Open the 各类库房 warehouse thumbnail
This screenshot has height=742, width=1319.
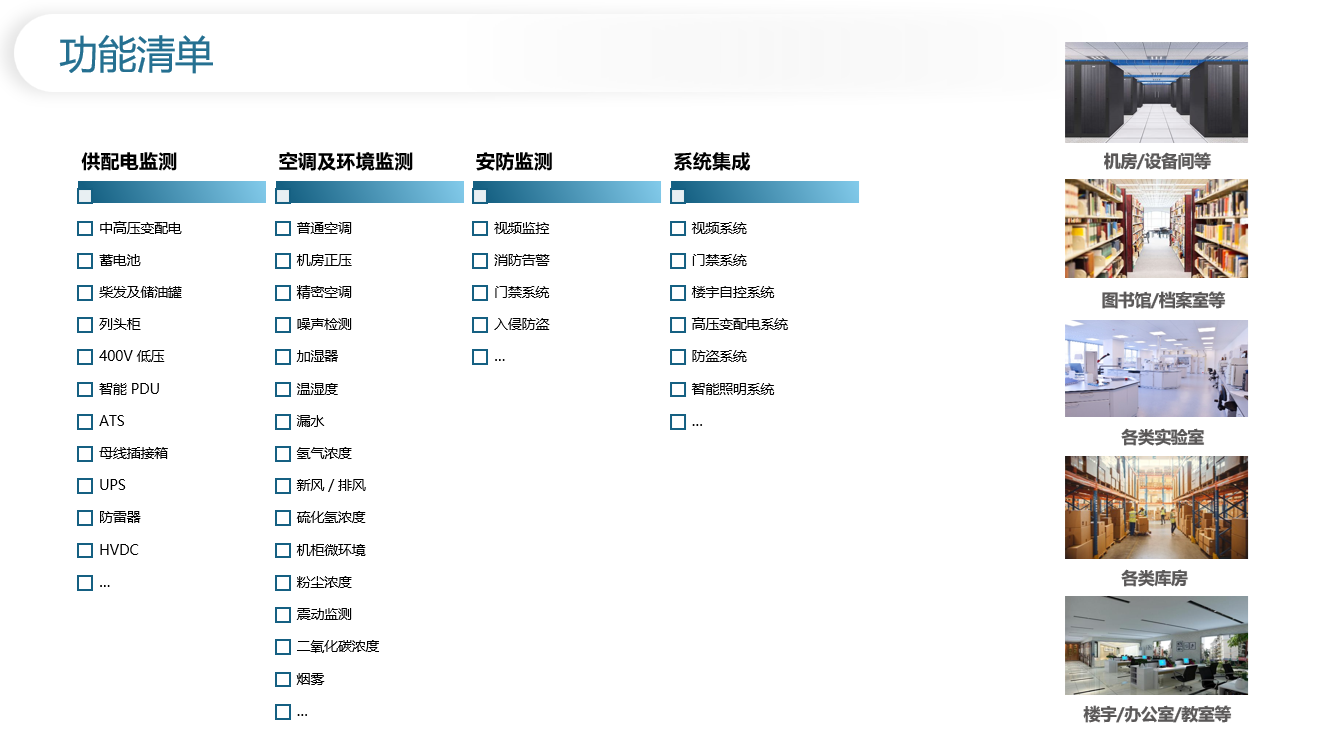[x=1156, y=507]
